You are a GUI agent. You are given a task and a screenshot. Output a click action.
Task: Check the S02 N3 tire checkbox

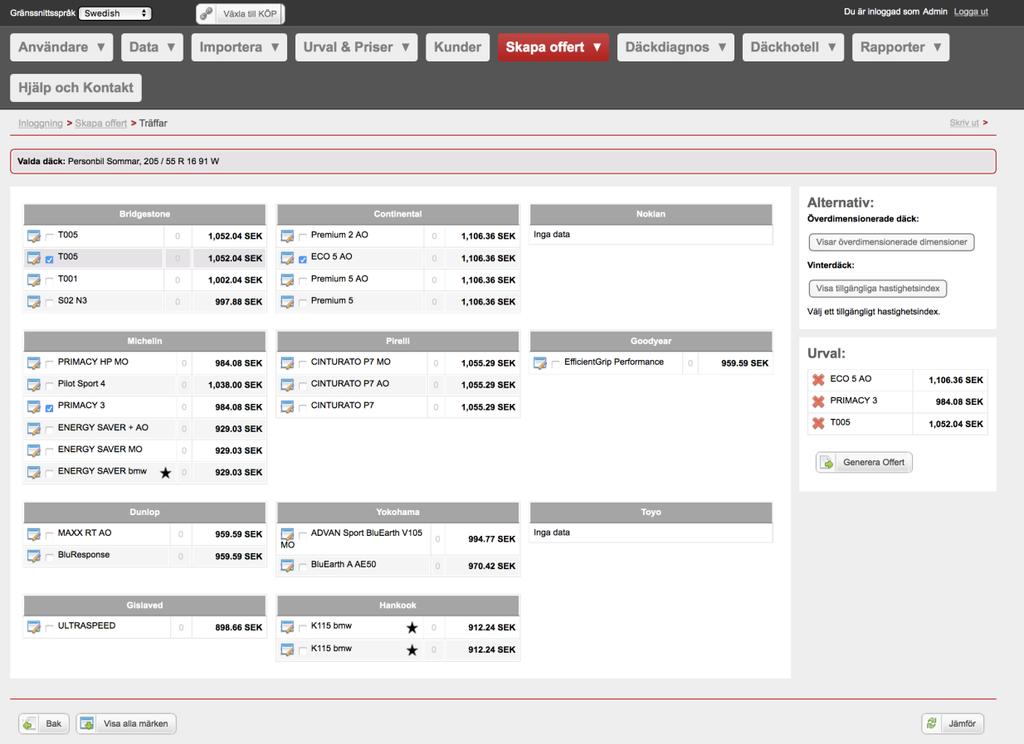(49, 302)
